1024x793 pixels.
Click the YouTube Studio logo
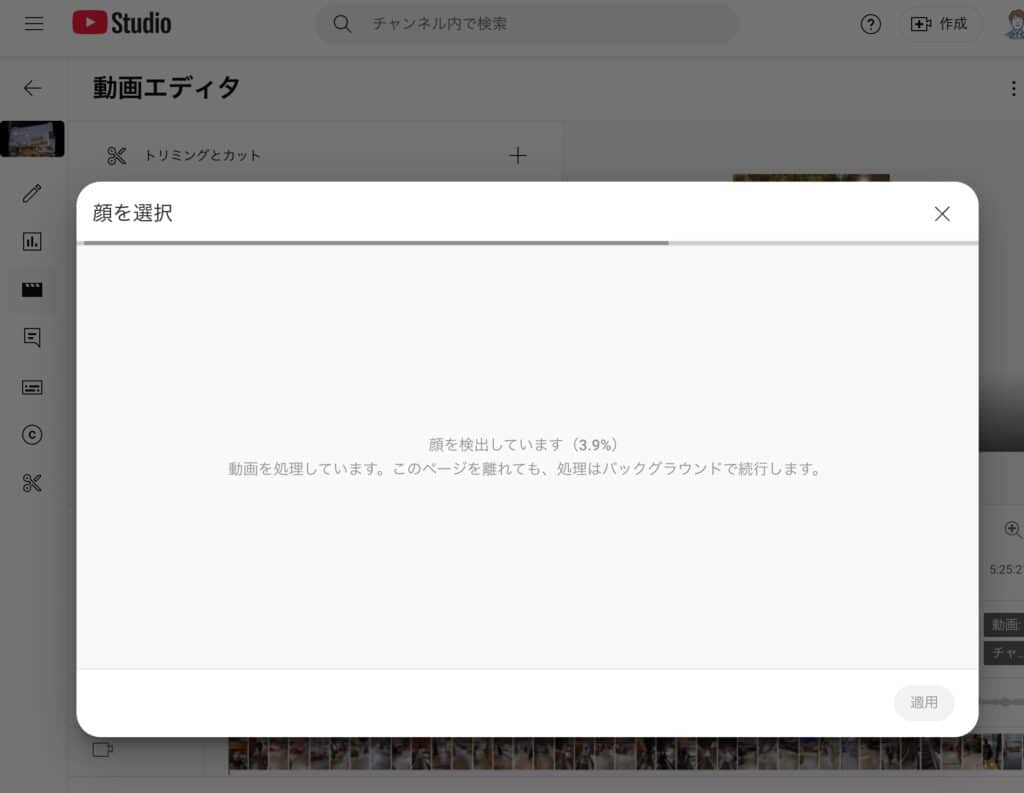[122, 24]
